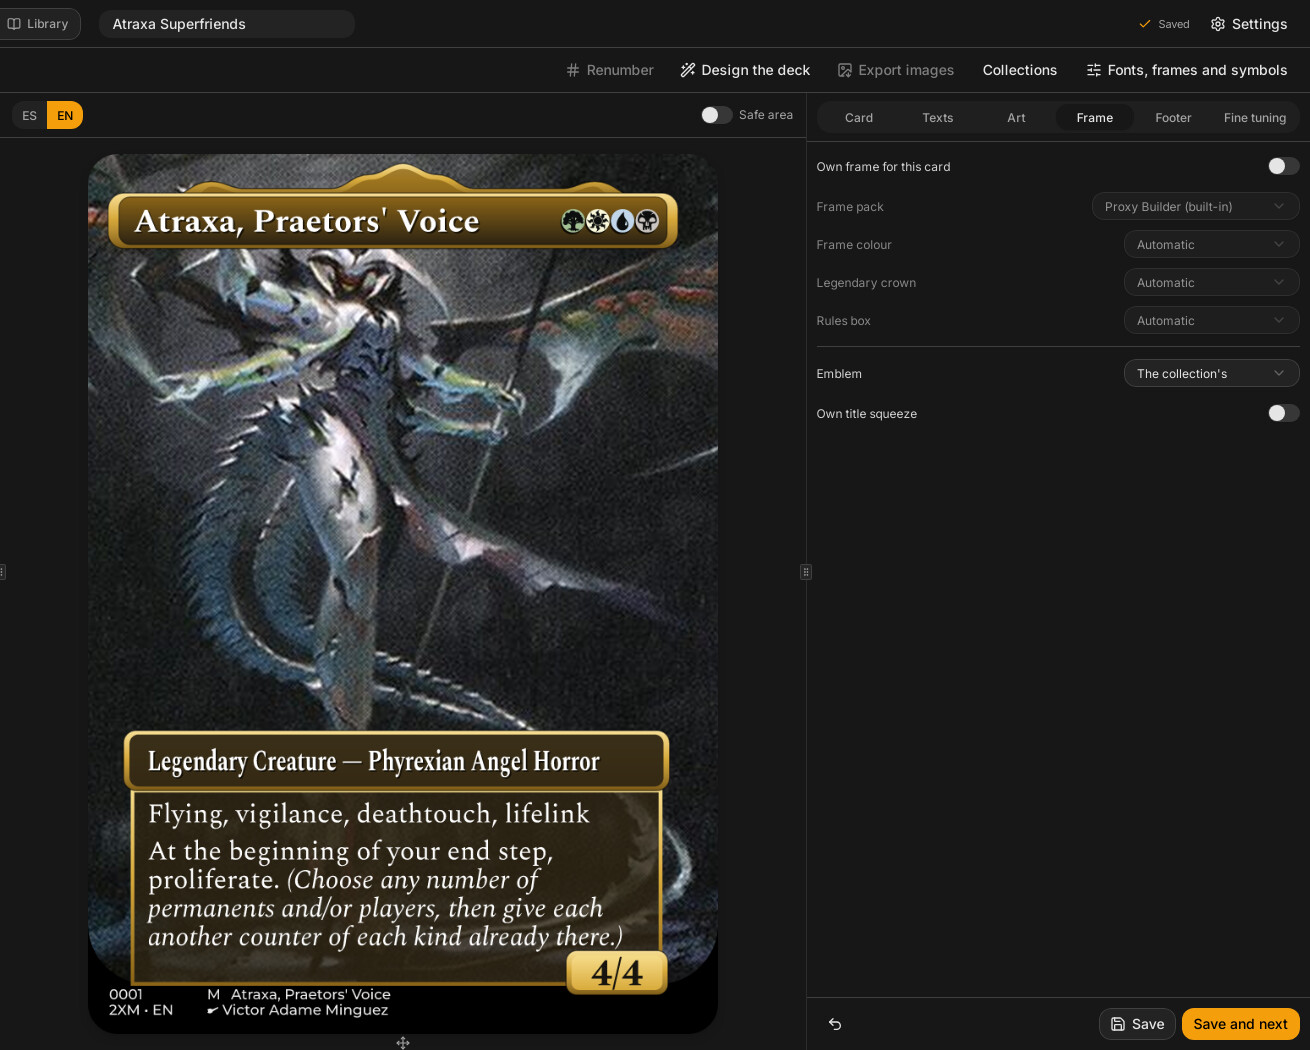
Task: Open the Library book icon
Action: 14,24
